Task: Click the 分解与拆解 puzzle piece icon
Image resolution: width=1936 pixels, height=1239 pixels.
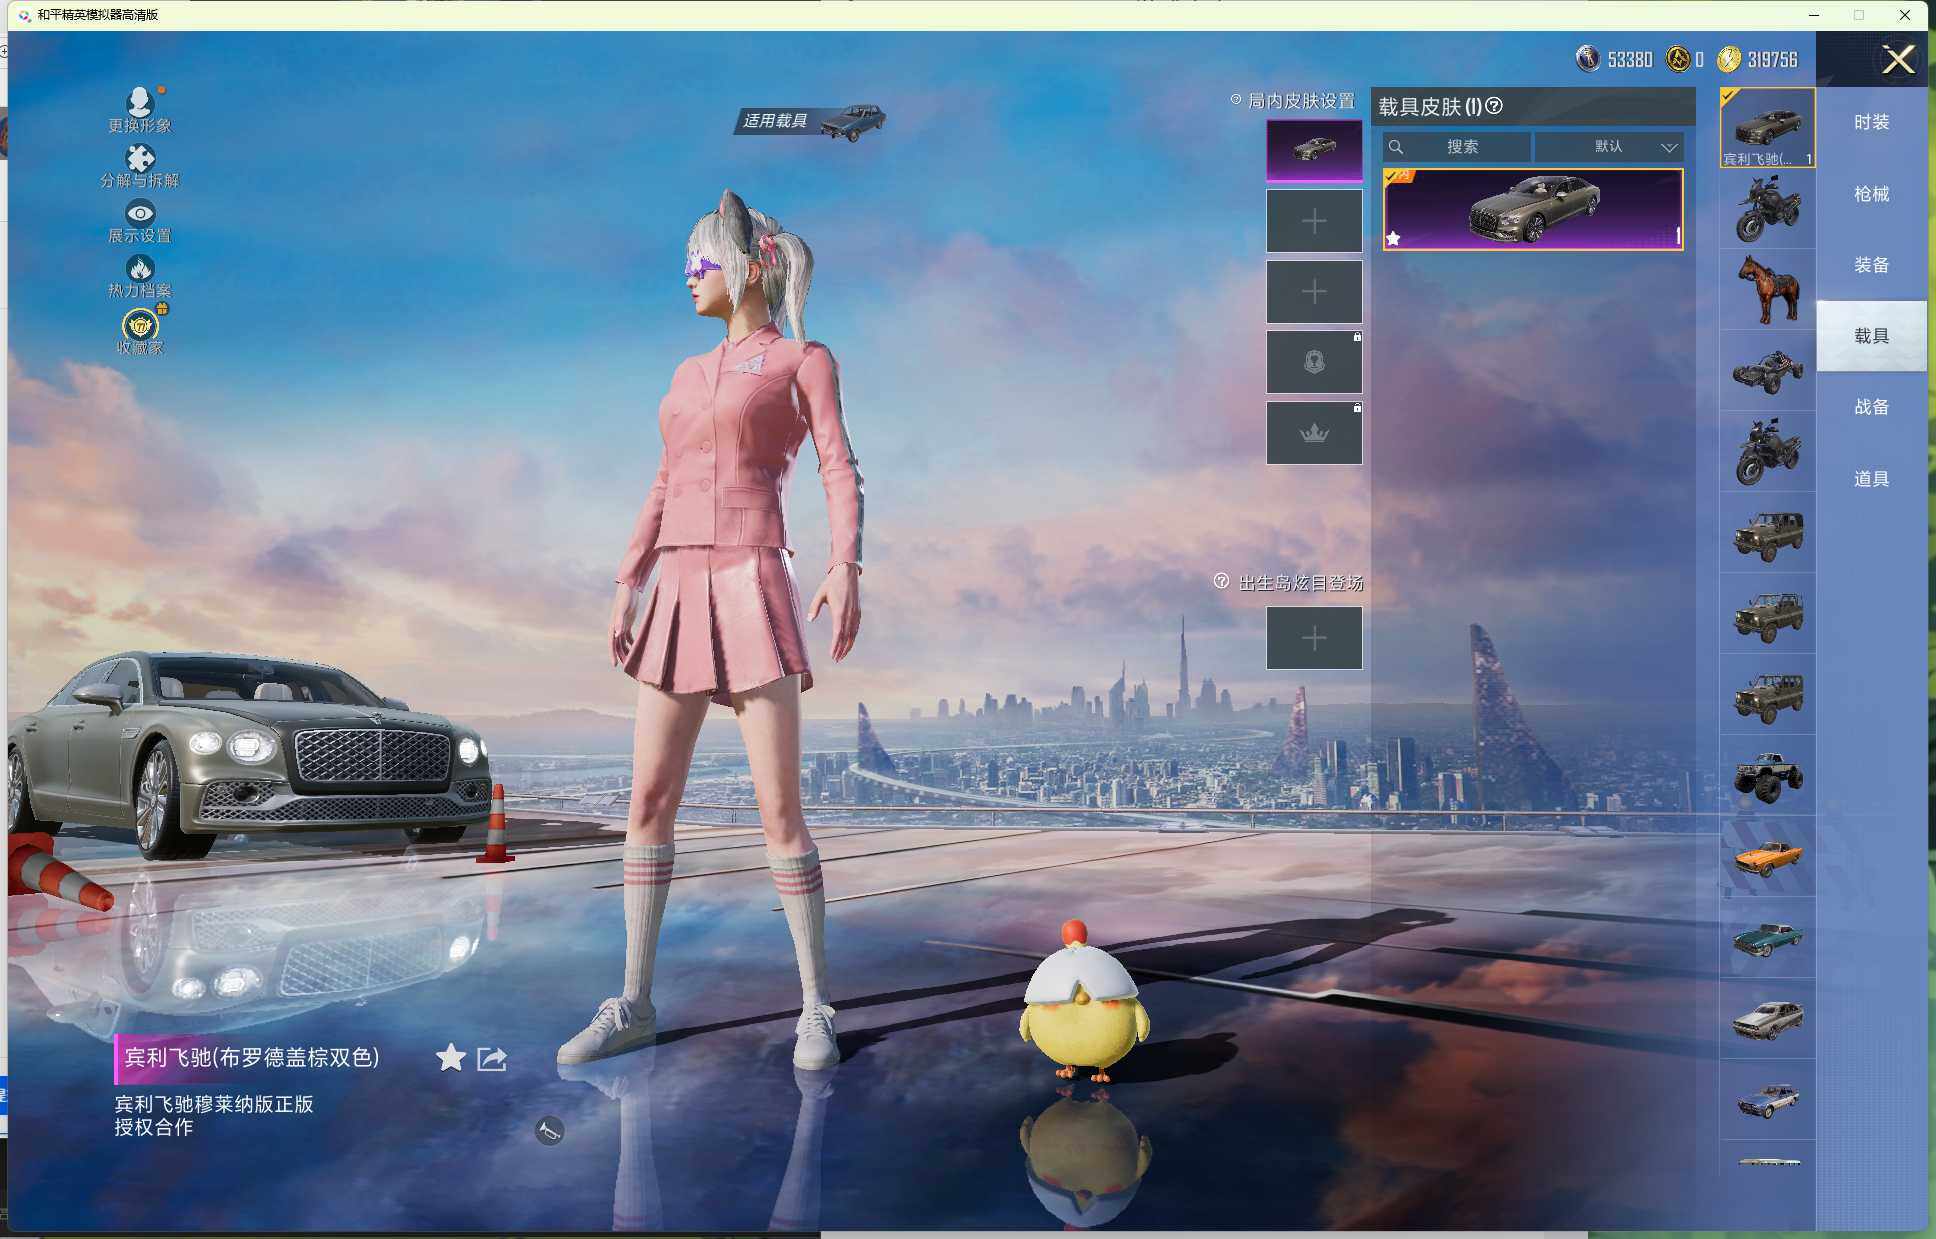Action: pos(139,159)
